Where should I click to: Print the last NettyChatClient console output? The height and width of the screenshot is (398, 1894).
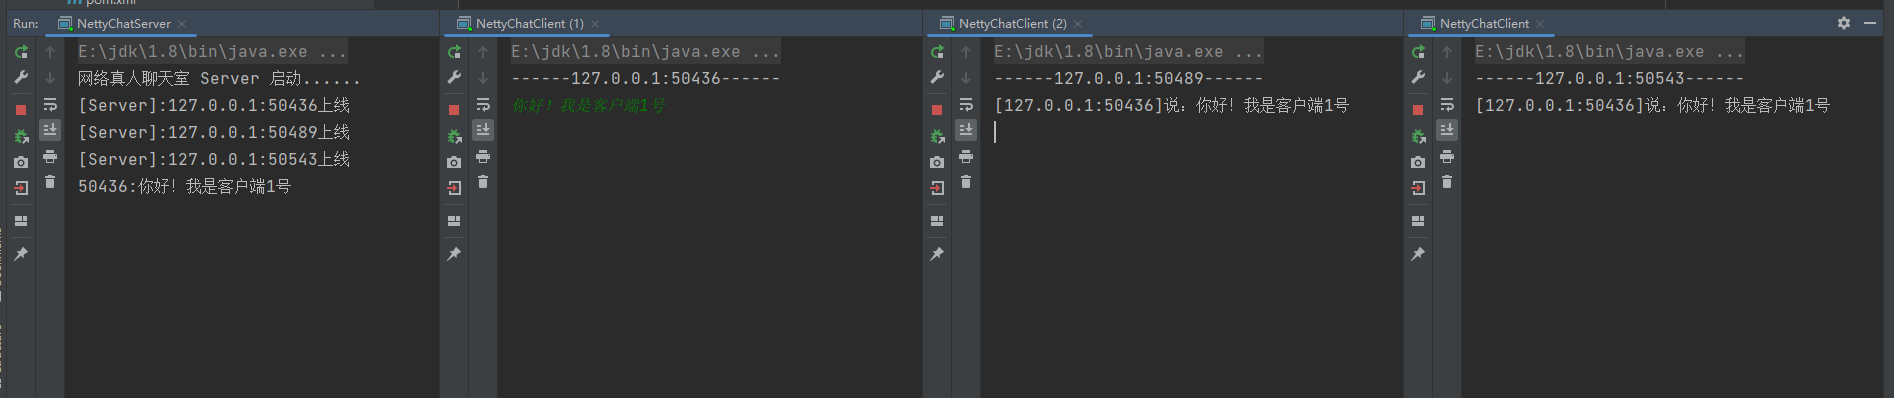point(1447,157)
